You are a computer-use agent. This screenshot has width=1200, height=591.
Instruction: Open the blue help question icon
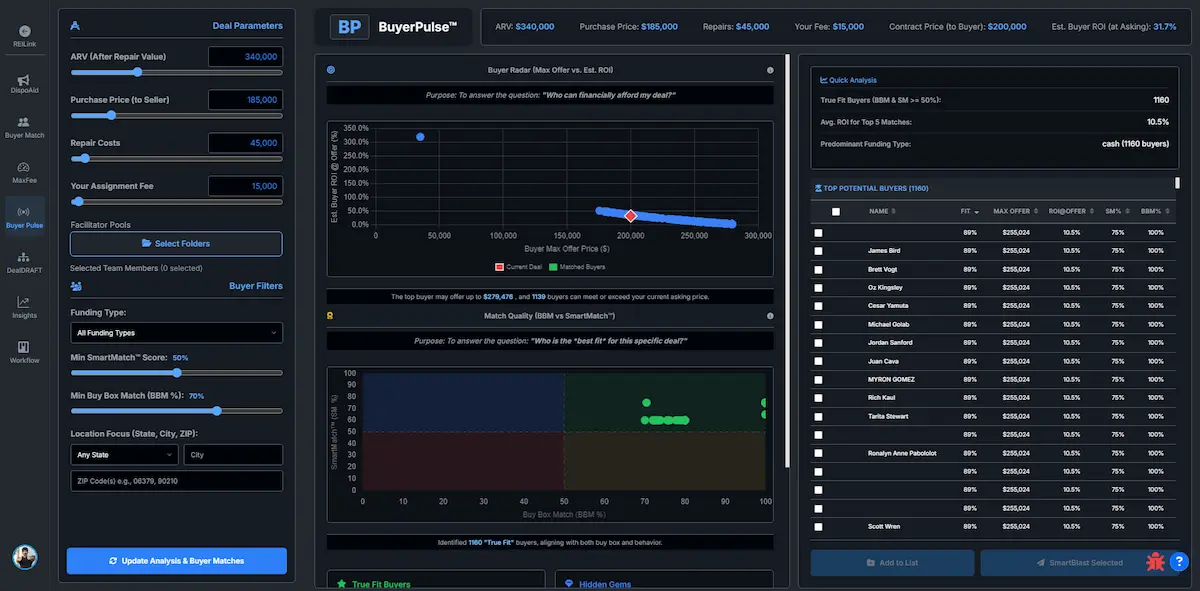[x=1178, y=562]
